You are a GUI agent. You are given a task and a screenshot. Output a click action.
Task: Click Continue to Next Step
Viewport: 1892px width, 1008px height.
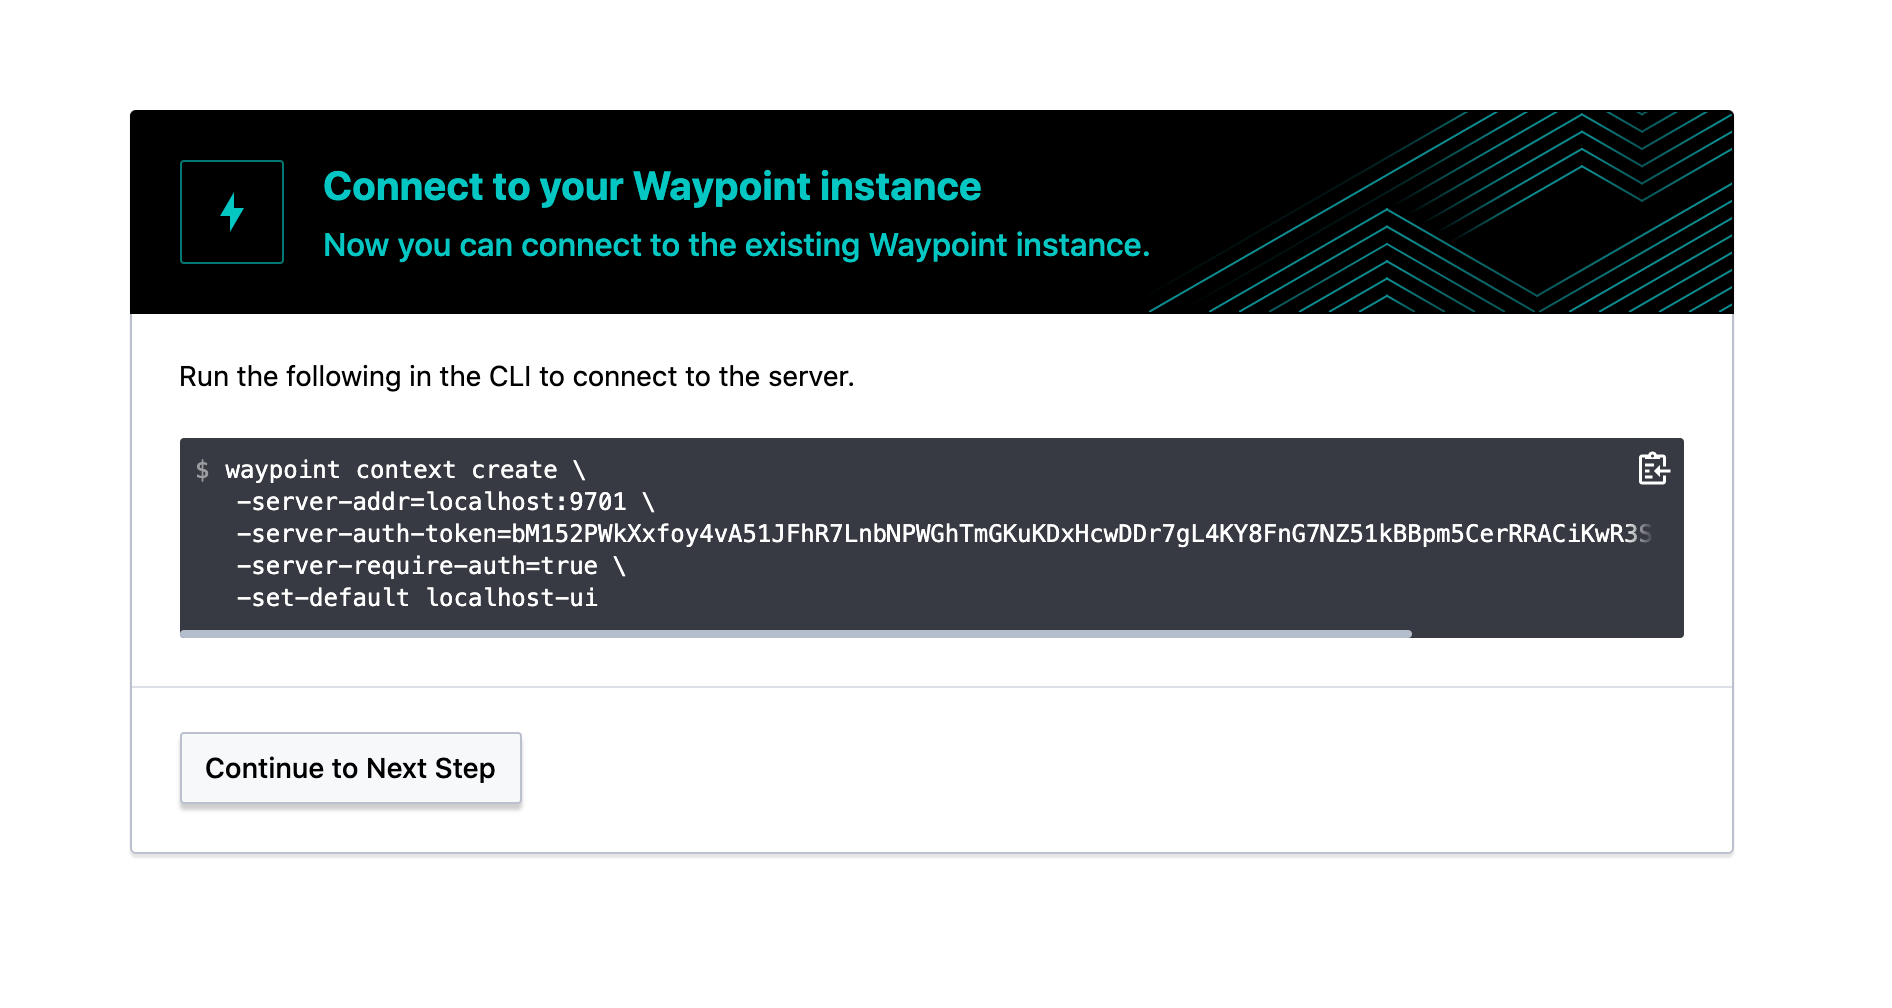coord(350,768)
